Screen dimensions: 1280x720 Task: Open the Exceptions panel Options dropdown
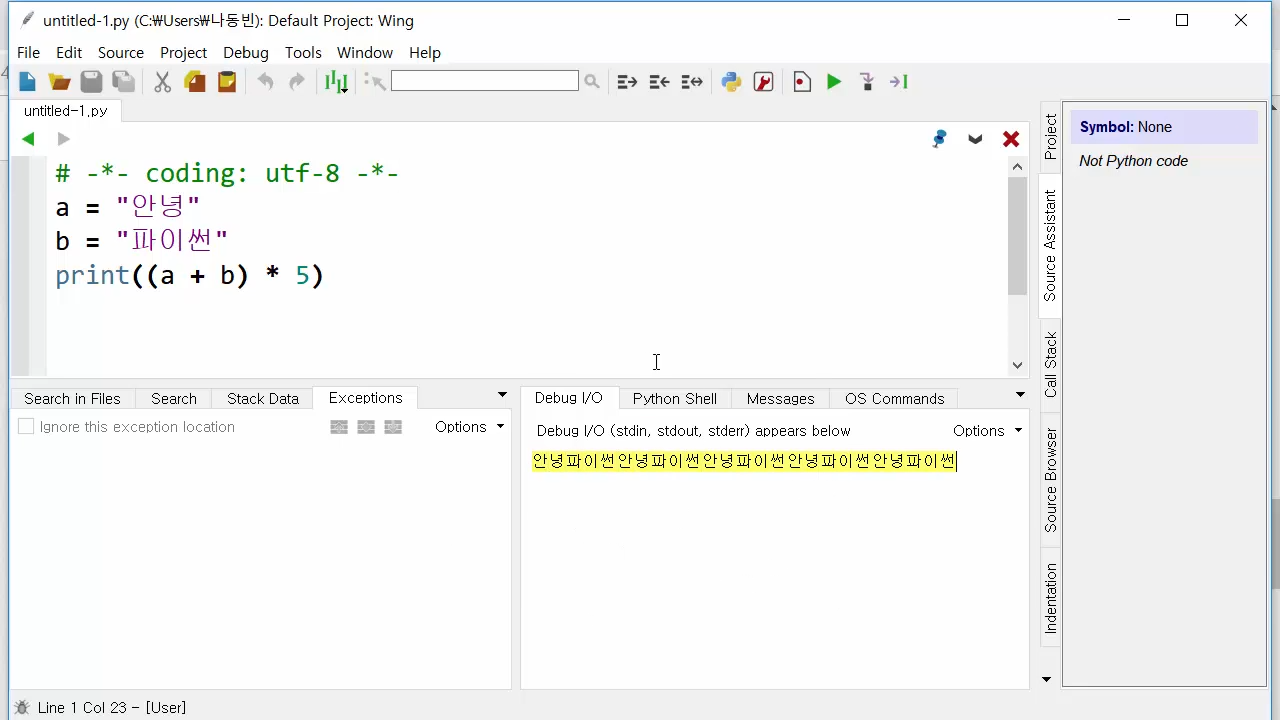point(469,427)
